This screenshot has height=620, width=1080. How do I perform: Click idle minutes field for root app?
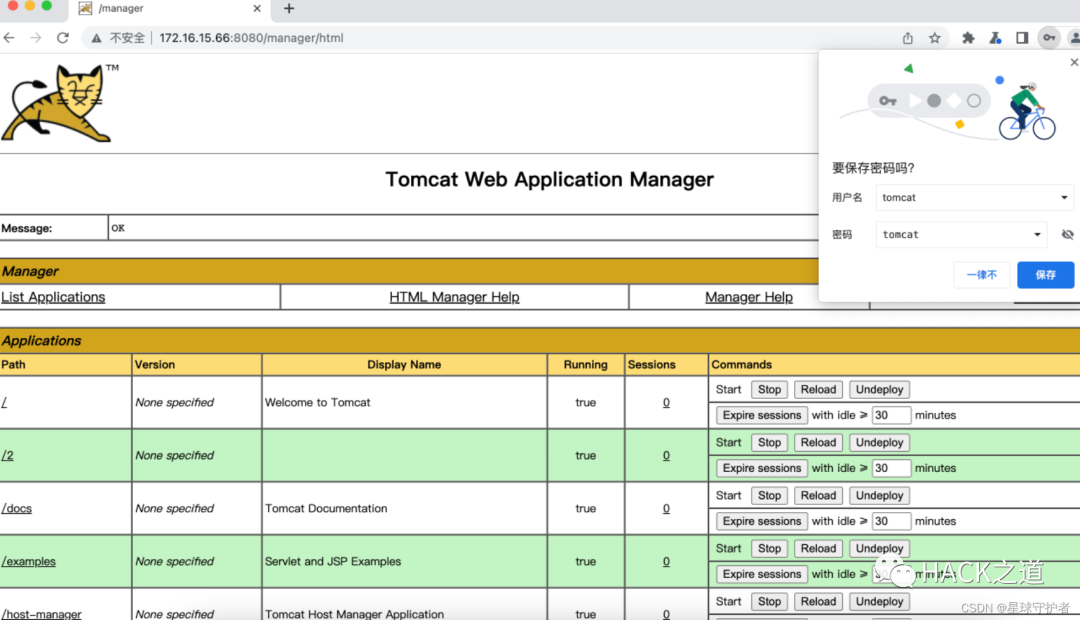coord(891,415)
